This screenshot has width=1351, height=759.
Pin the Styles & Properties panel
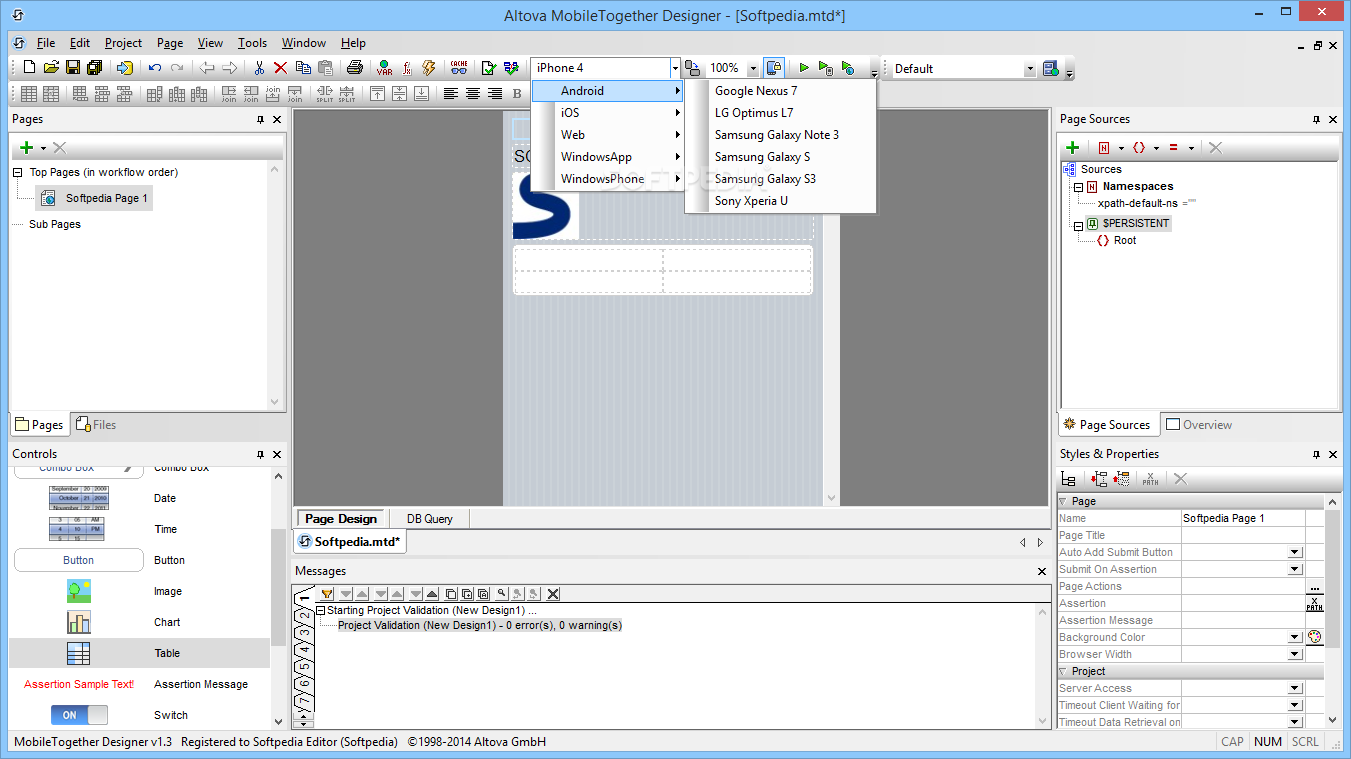coord(1316,454)
